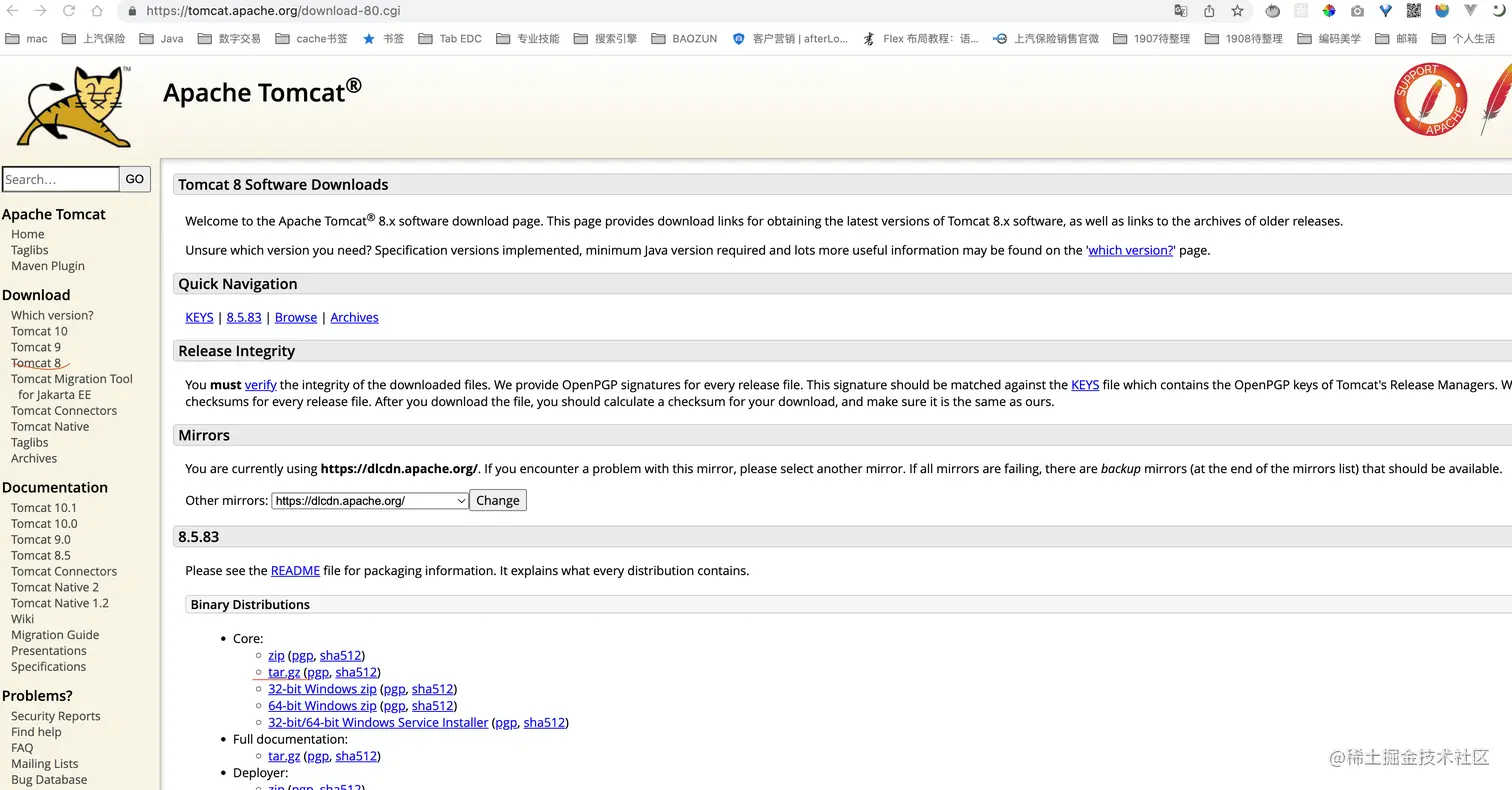Image resolution: width=1512 pixels, height=790 pixels.
Task: Open the Maven Plugin sidebar link
Action: [48, 266]
